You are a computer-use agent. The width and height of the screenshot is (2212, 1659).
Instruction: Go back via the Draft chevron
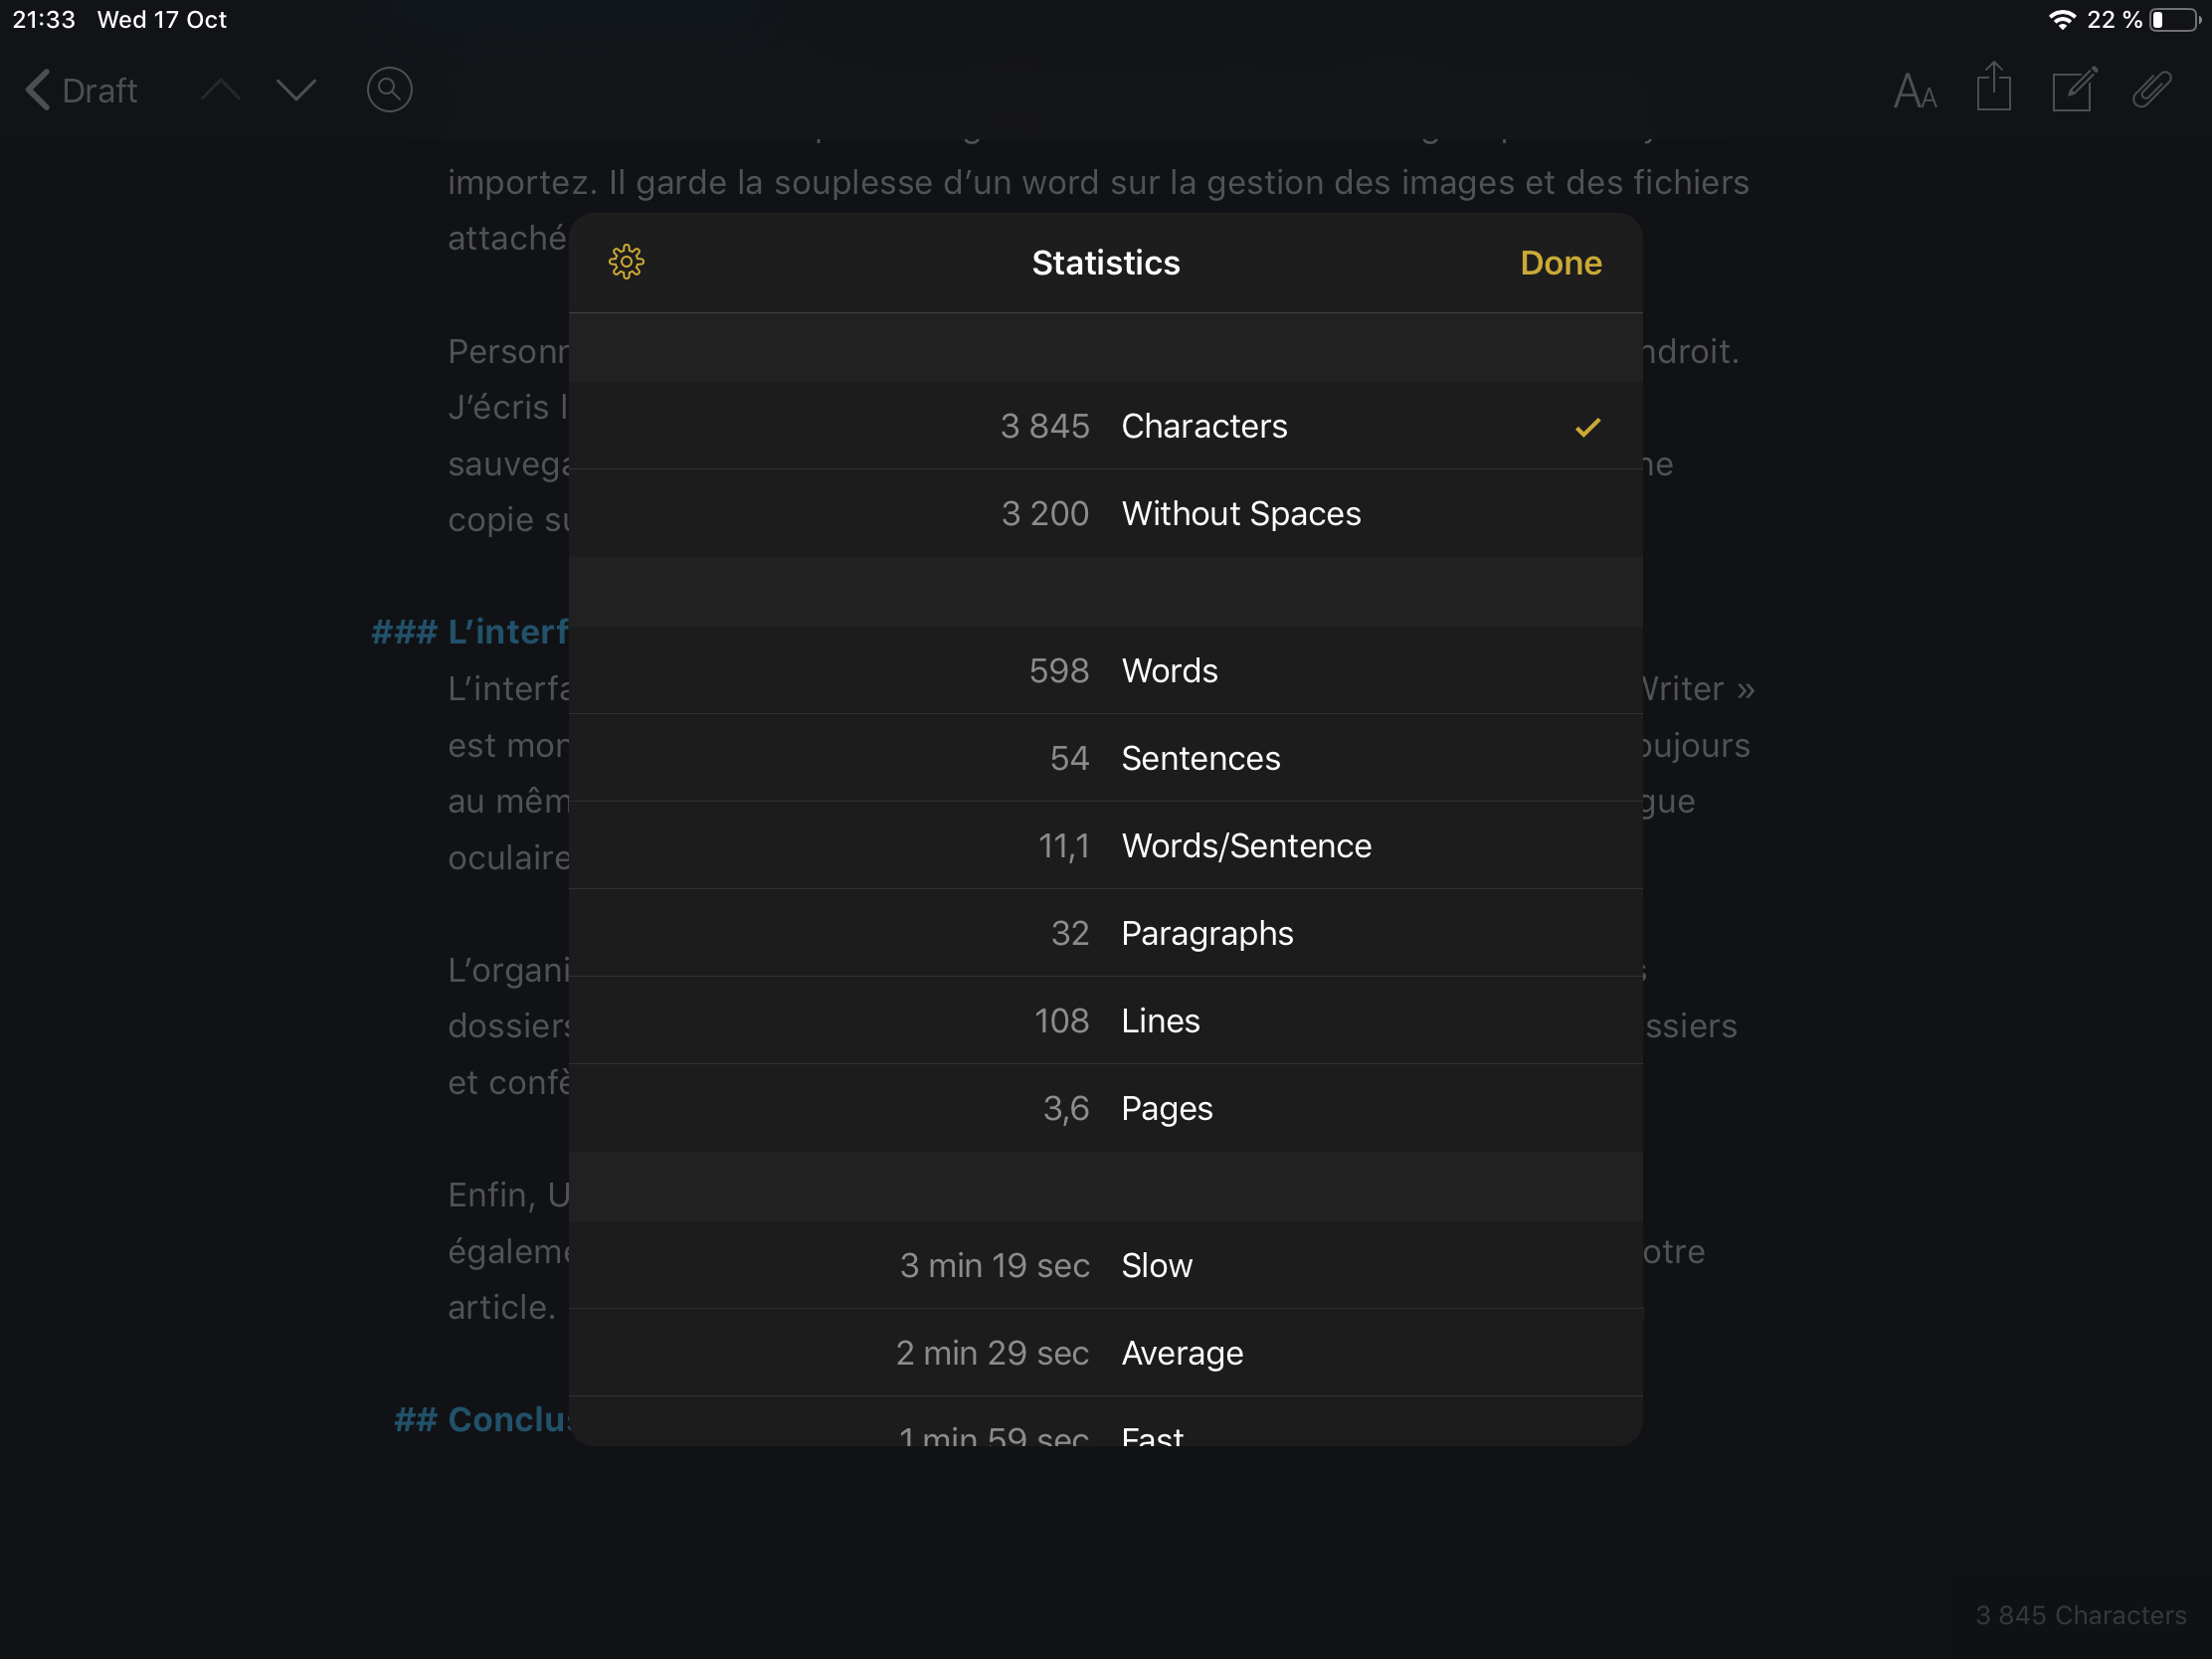[80, 90]
